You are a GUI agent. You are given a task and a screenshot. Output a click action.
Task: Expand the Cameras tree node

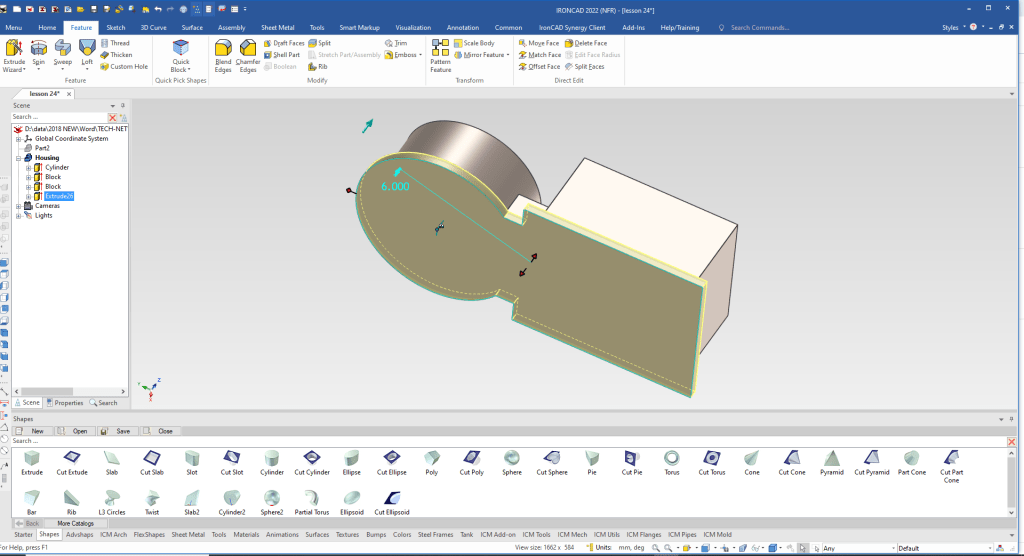[18, 206]
